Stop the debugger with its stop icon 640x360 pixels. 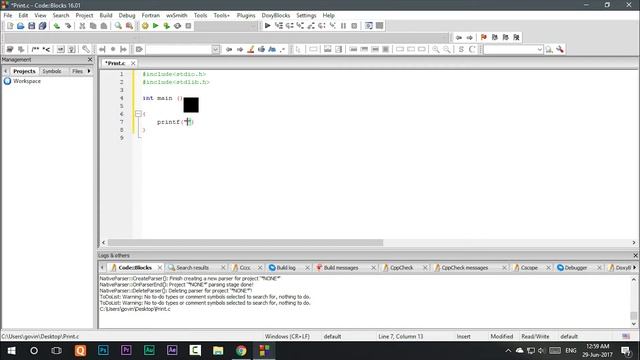tap(354, 26)
